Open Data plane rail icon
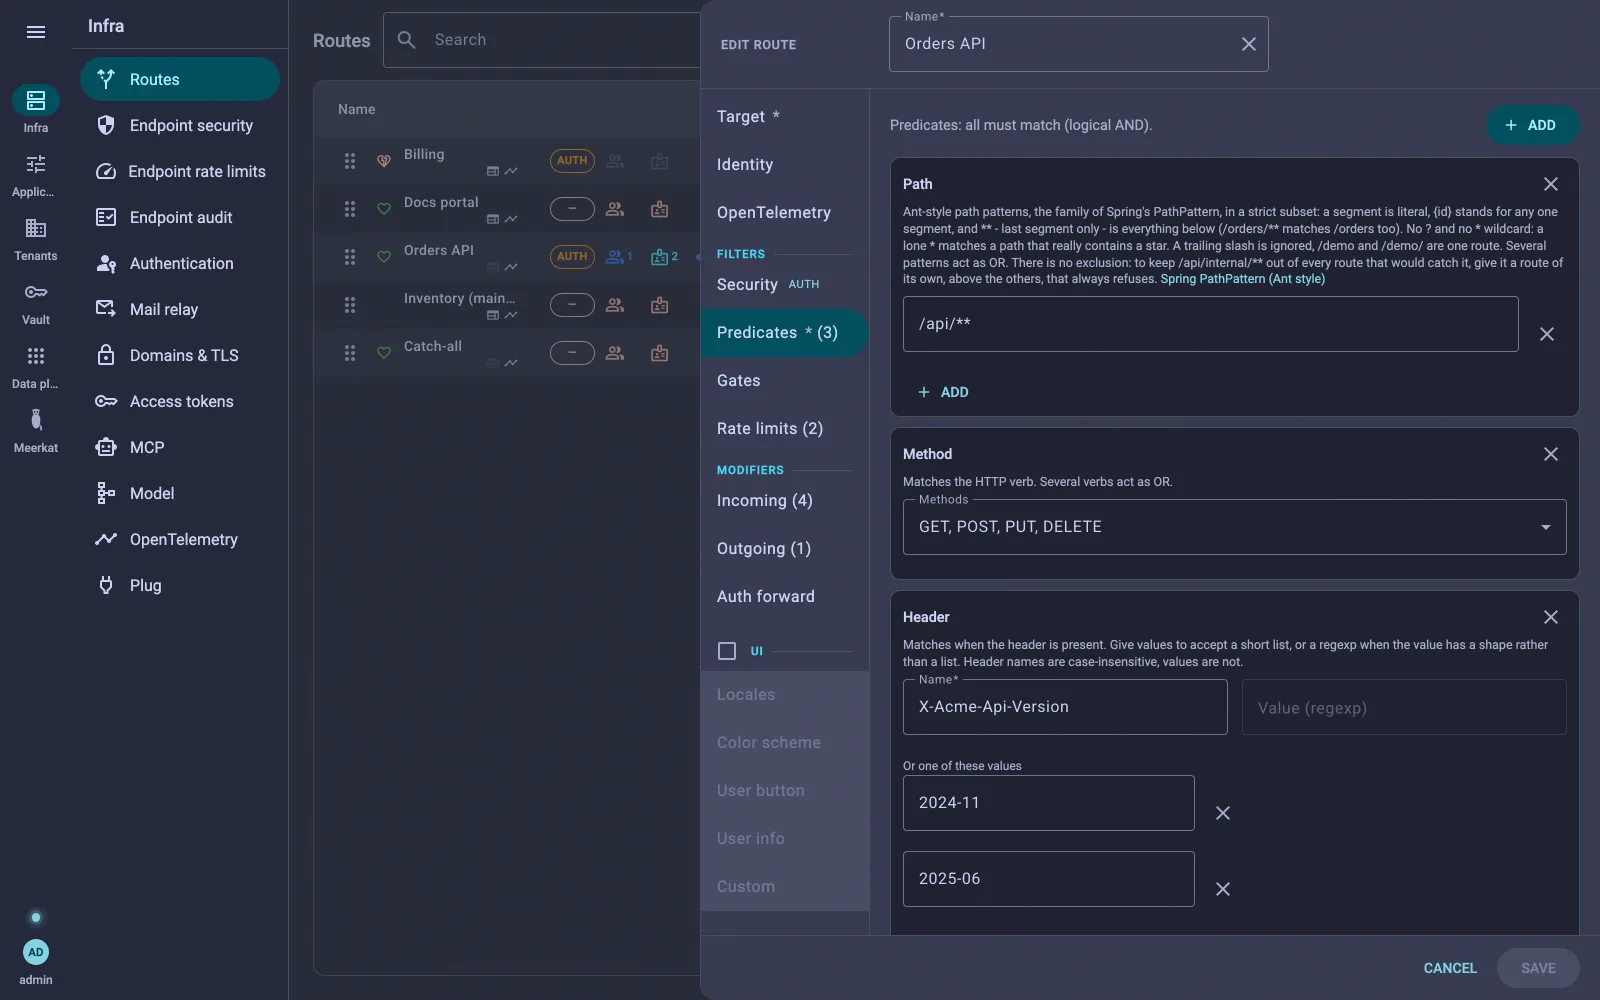The width and height of the screenshot is (1600, 1000). pyautogui.click(x=36, y=367)
